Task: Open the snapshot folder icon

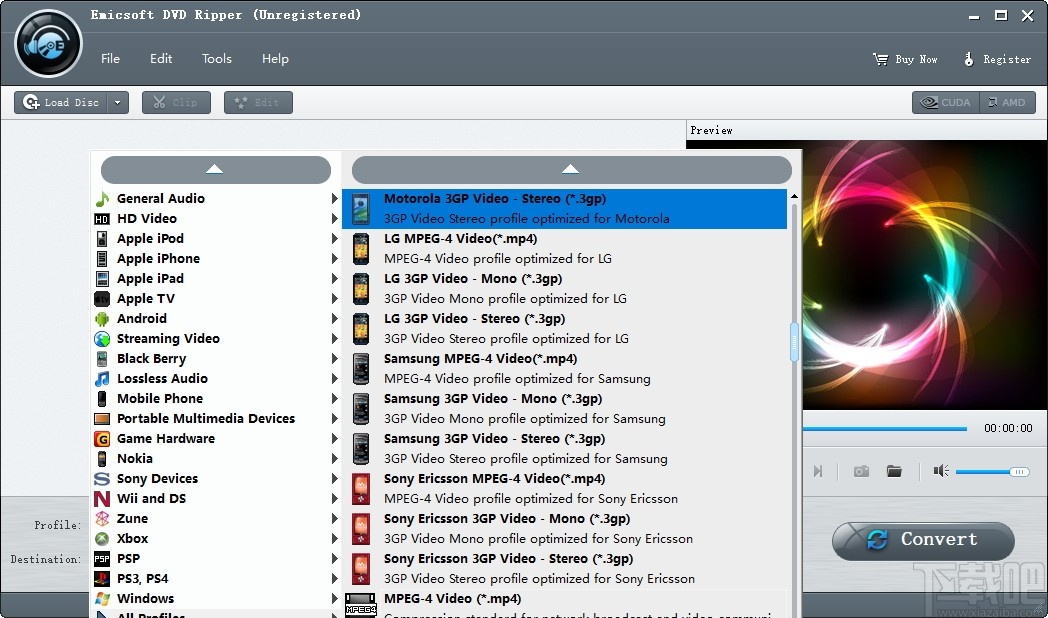Action: pyautogui.click(x=895, y=470)
